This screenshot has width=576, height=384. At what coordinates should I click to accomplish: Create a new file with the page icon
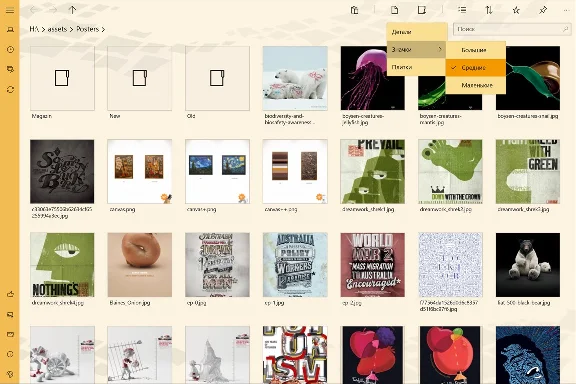click(395, 10)
